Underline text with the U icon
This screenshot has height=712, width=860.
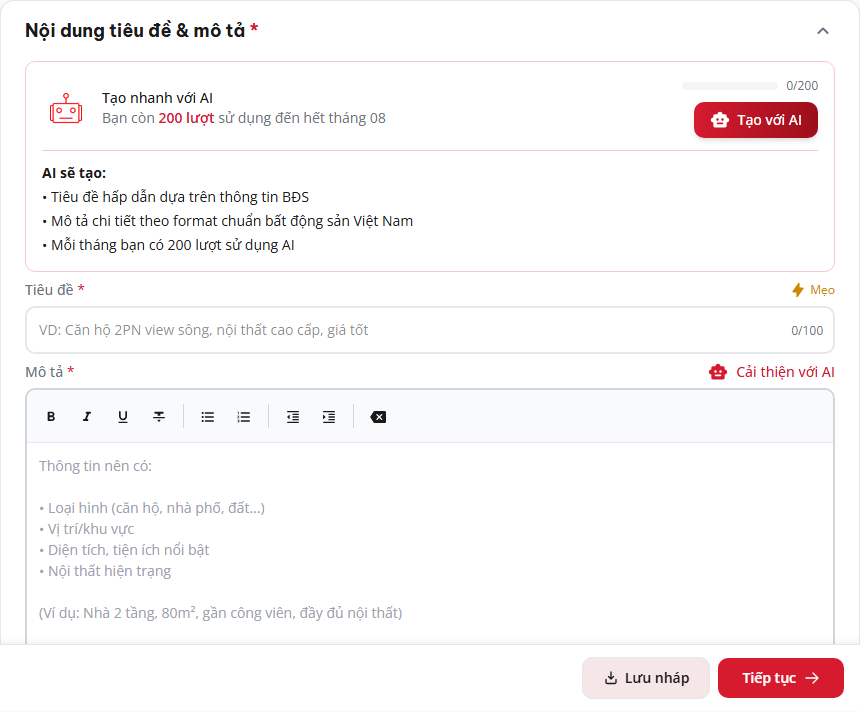(x=123, y=417)
